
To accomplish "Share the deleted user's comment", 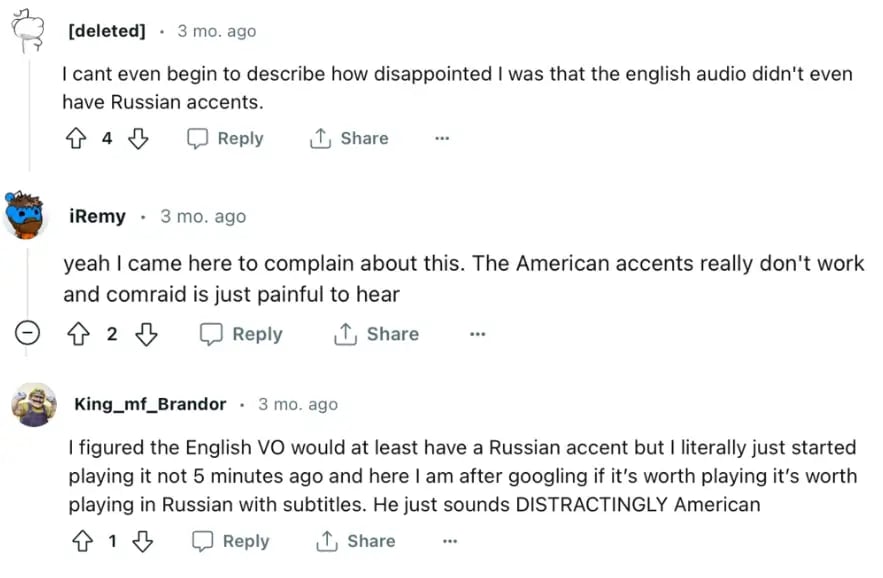I will (x=349, y=139).
